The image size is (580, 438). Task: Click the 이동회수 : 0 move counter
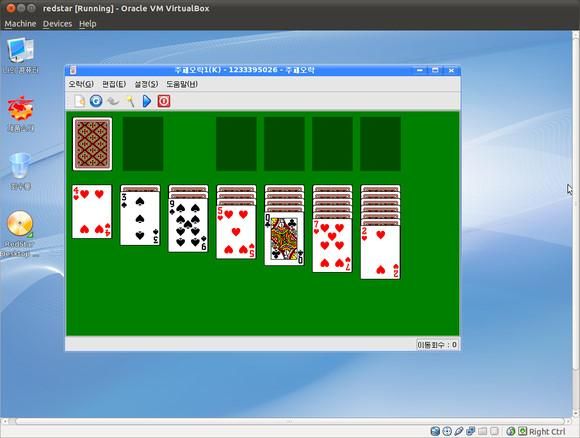[x=437, y=345]
